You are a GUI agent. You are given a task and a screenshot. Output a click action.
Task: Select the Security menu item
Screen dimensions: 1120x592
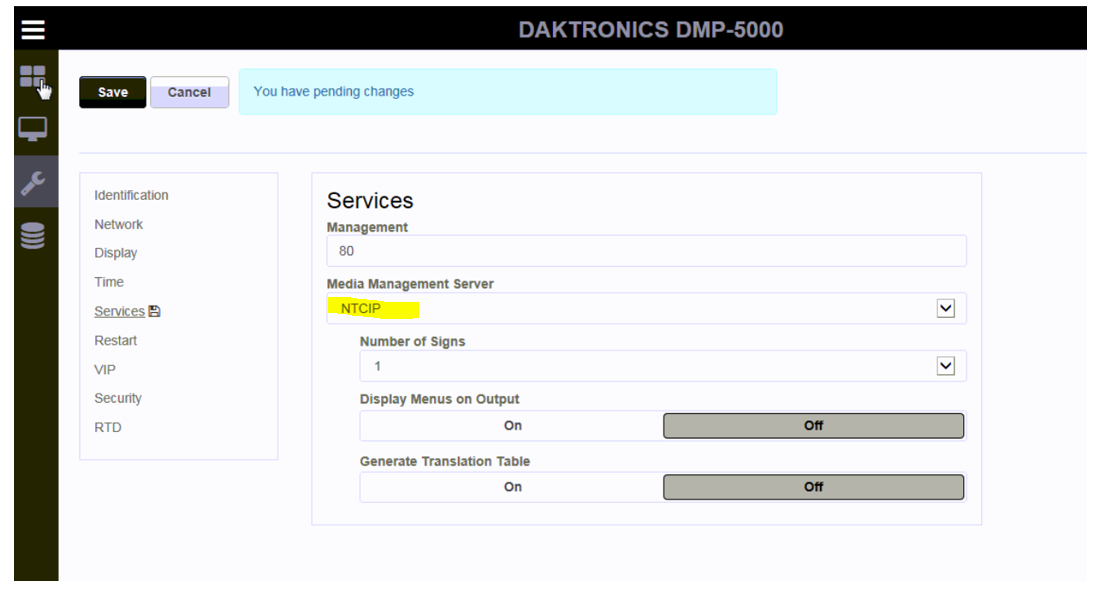[x=118, y=399]
